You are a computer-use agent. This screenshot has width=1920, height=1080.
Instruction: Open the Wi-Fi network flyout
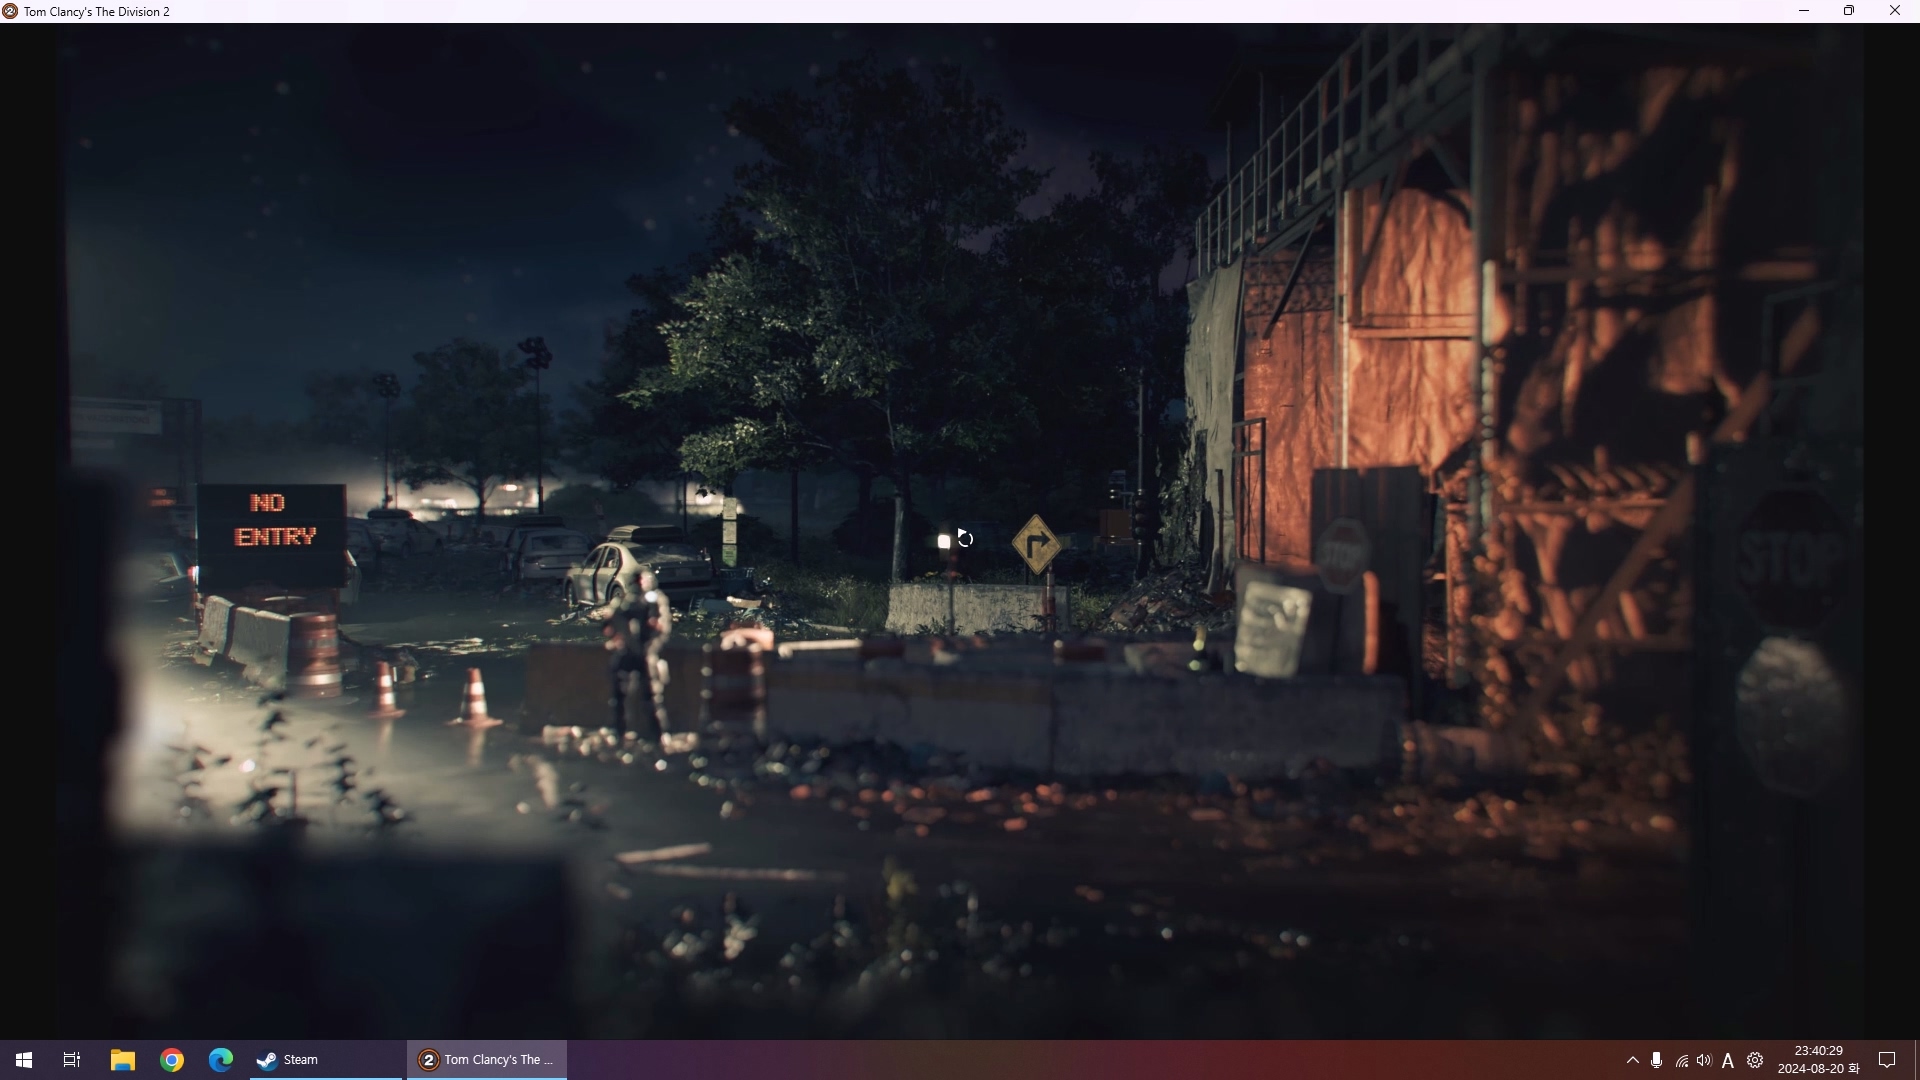[x=1681, y=1060]
